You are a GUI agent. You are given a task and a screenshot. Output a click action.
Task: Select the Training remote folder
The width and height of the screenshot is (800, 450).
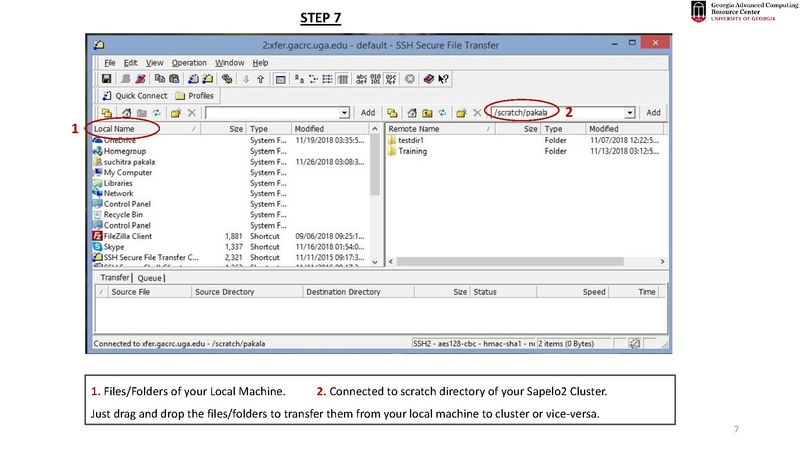(412, 151)
